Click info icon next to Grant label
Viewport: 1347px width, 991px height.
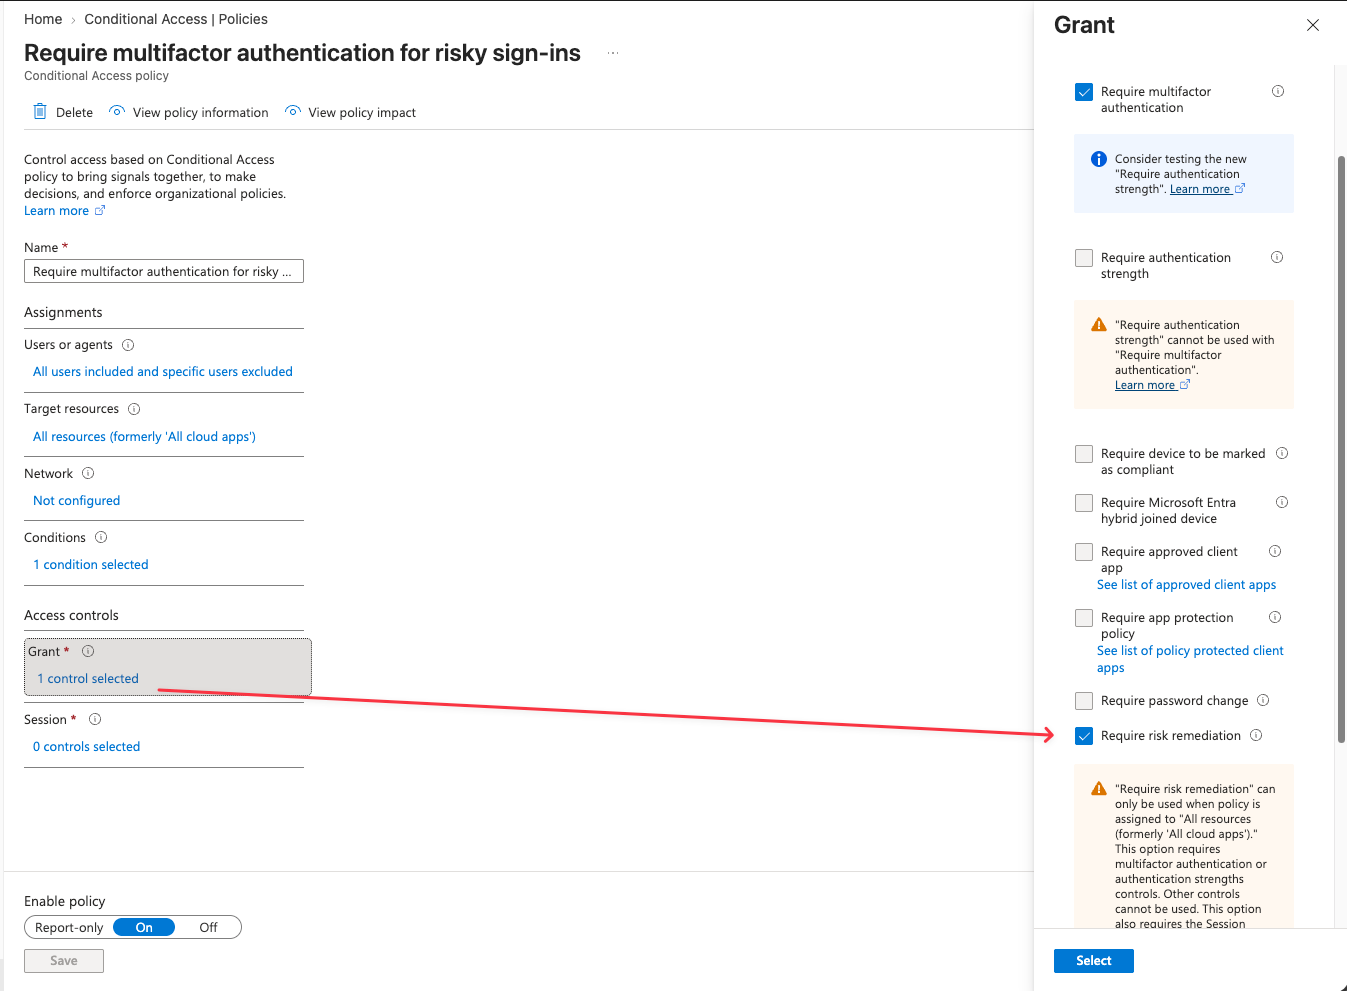88,651
